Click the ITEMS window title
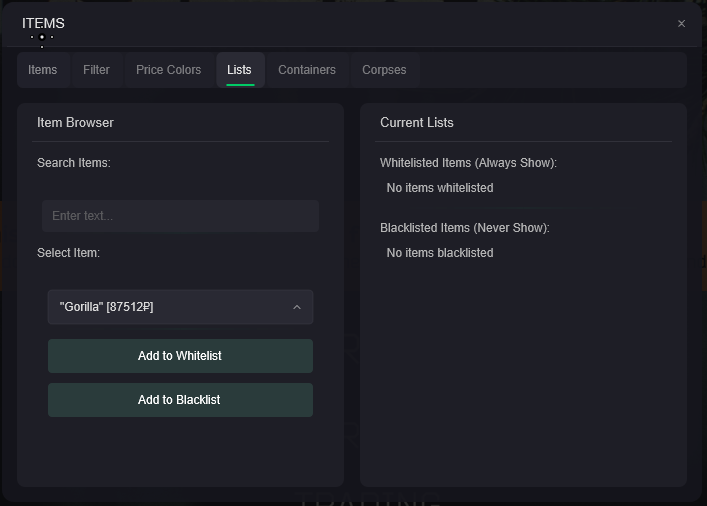Image resolution: width=707 pixels, height=506 pixels. [43, 23]
